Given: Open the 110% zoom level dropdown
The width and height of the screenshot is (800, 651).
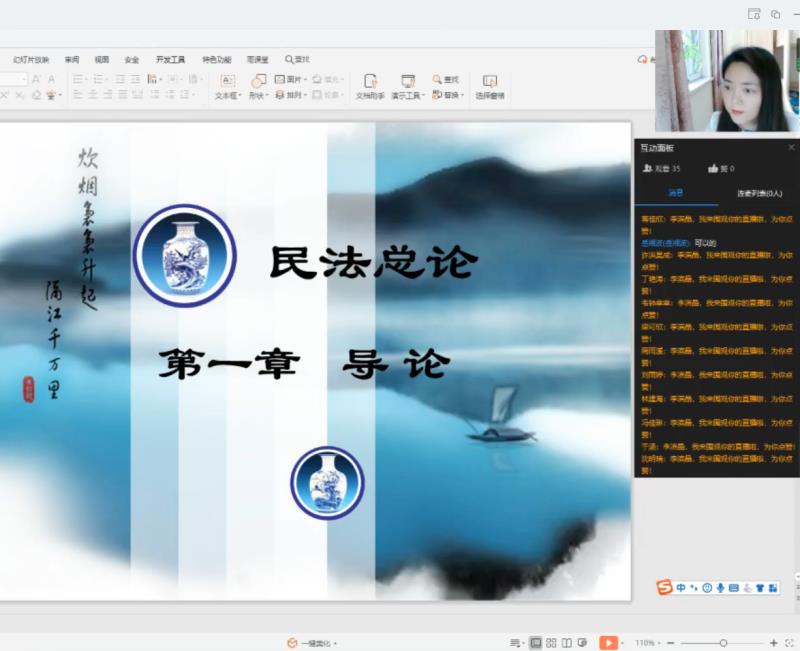Looking at the screenshot, I should click(x=645, y=643).
